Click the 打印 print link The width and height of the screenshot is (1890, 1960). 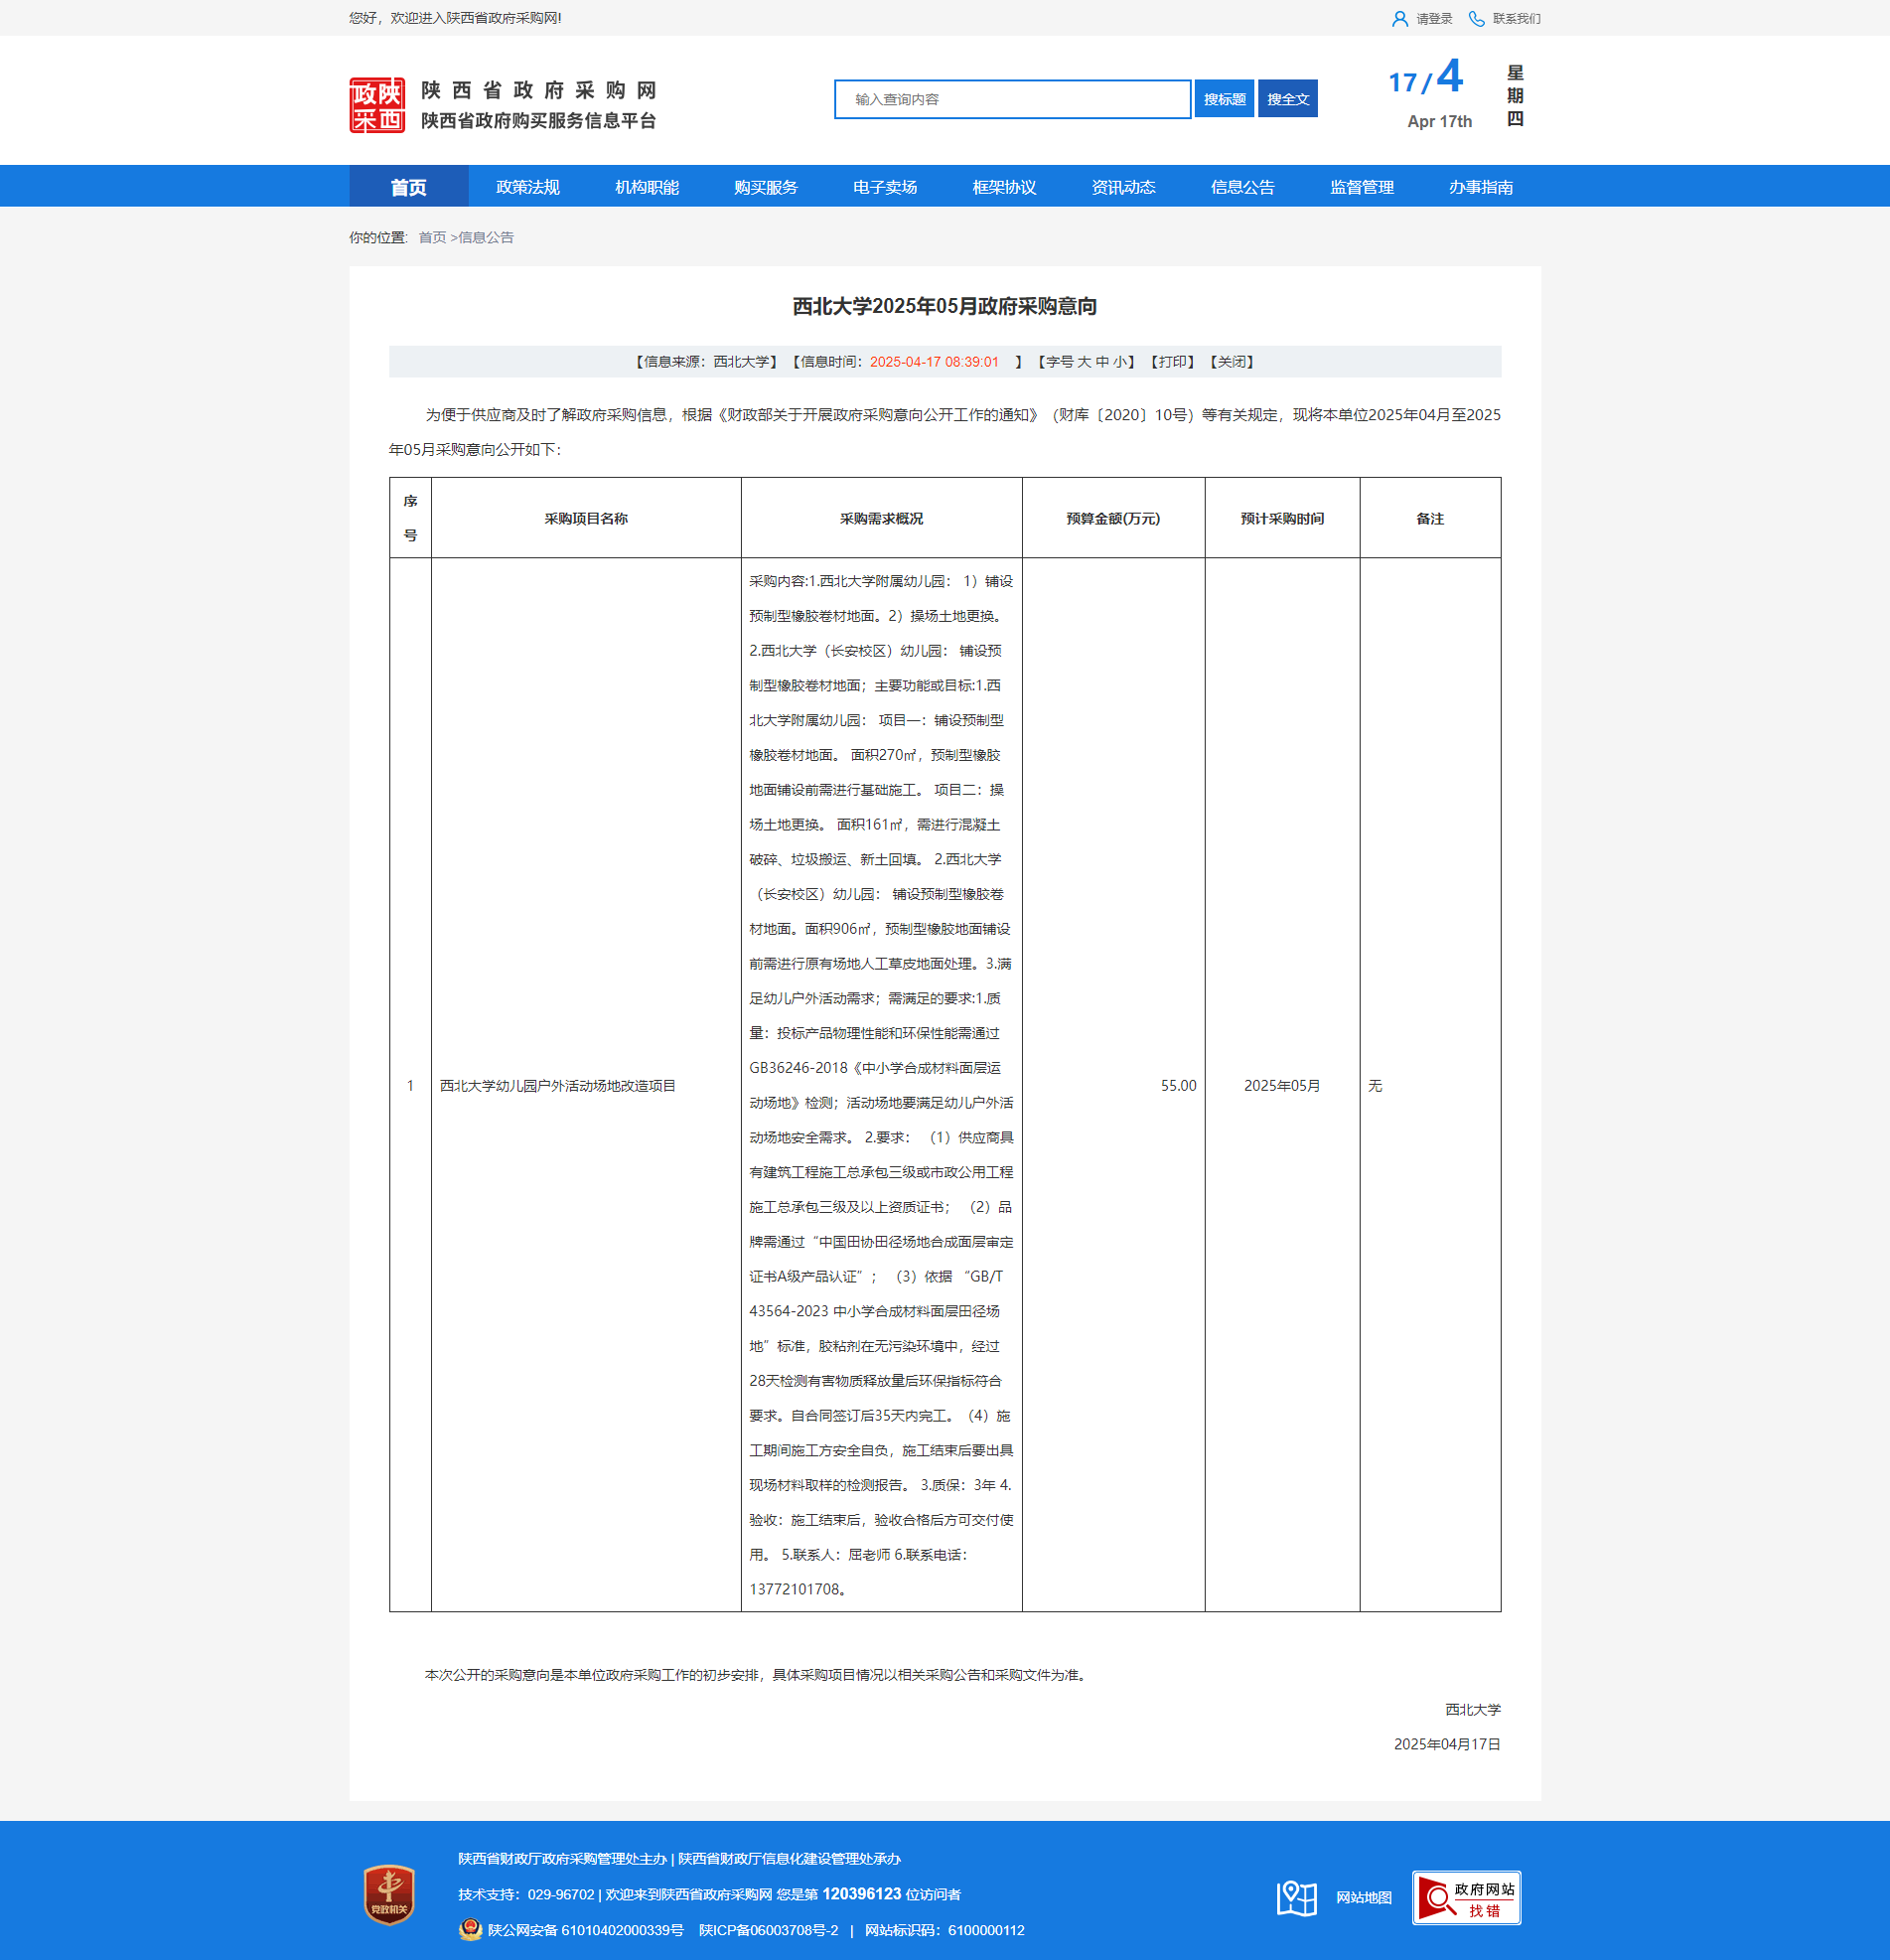pyautogui.click(x=1173, y=362)
